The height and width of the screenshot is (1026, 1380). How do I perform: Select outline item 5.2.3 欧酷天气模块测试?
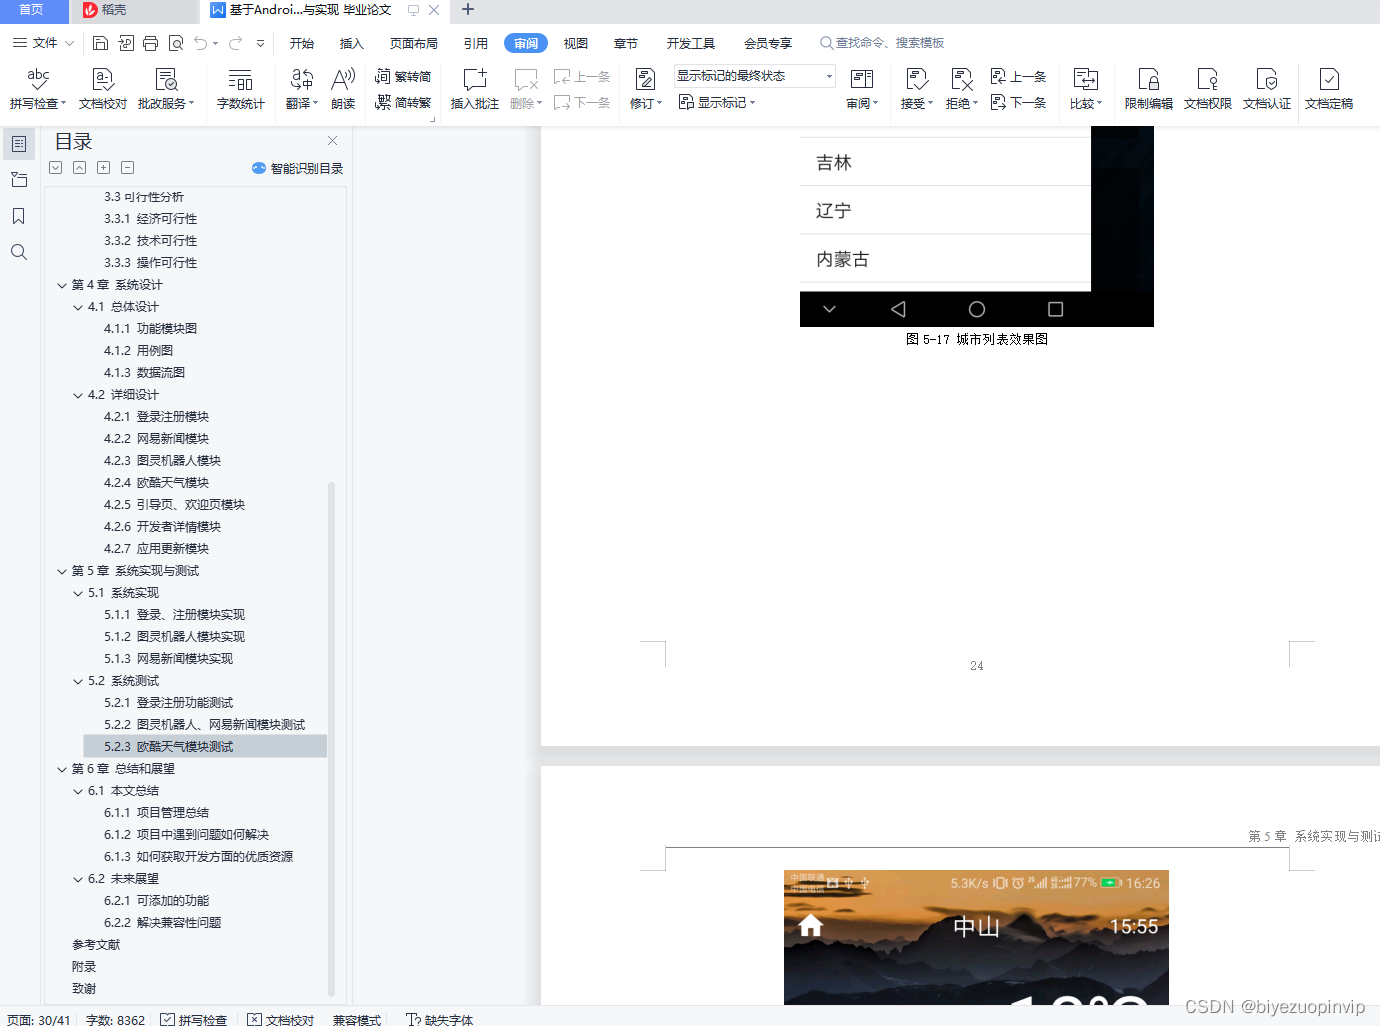tap(206, 746)
